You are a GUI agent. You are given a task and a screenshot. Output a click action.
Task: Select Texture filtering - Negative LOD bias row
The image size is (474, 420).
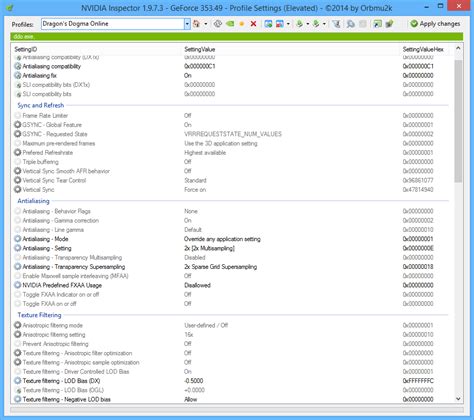click(x=232, y=399)
